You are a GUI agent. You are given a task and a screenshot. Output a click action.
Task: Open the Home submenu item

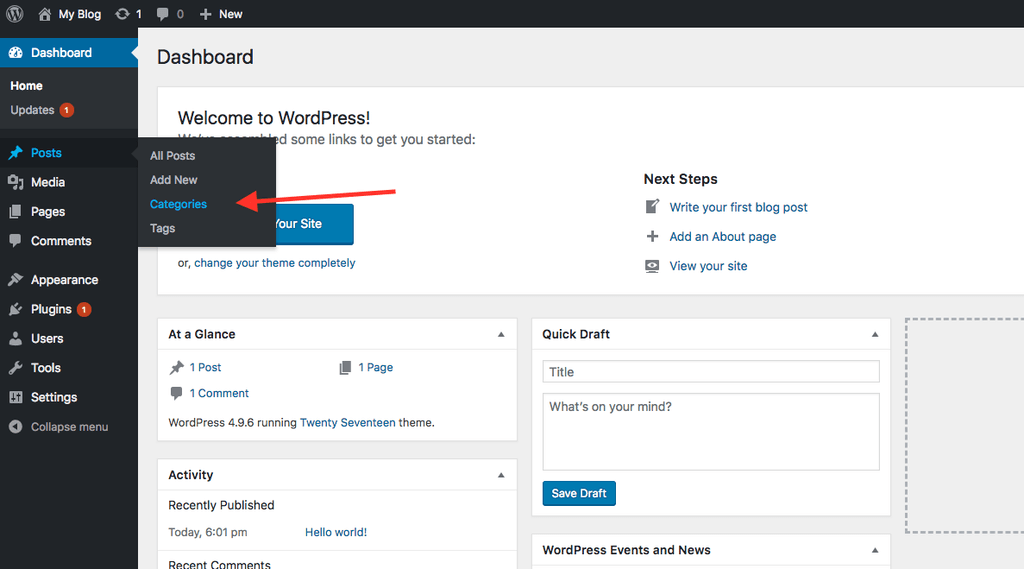pyautogui.click(x=26, y=86)
